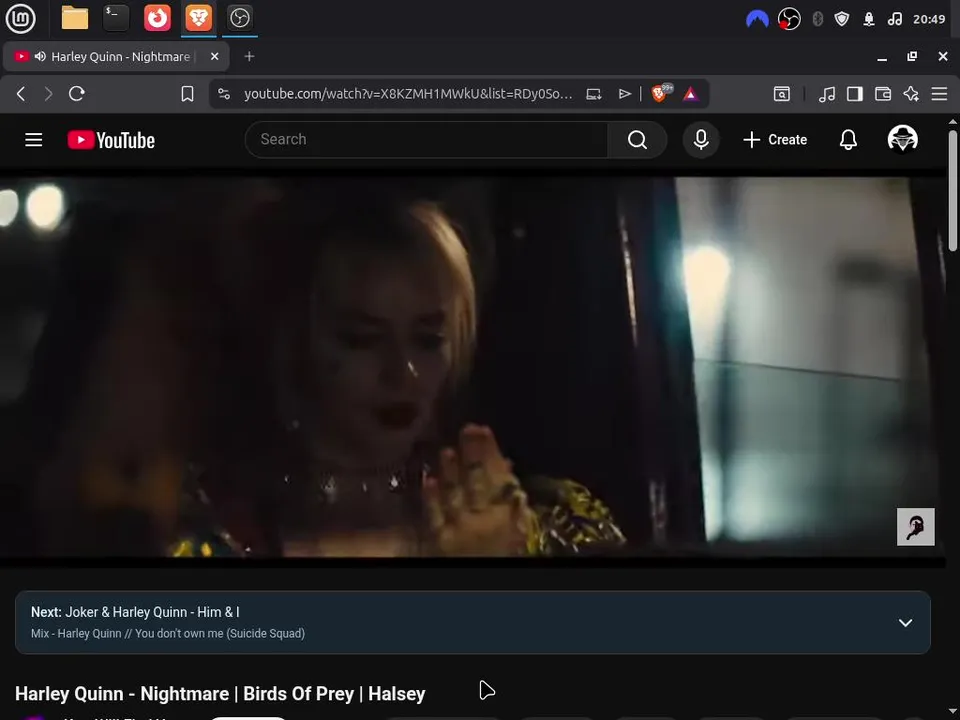Image resolution: width=960 pixels, height=720 pixels.
Task: Open the YouTube account avatar menu
Action: [x=902, y=139]
